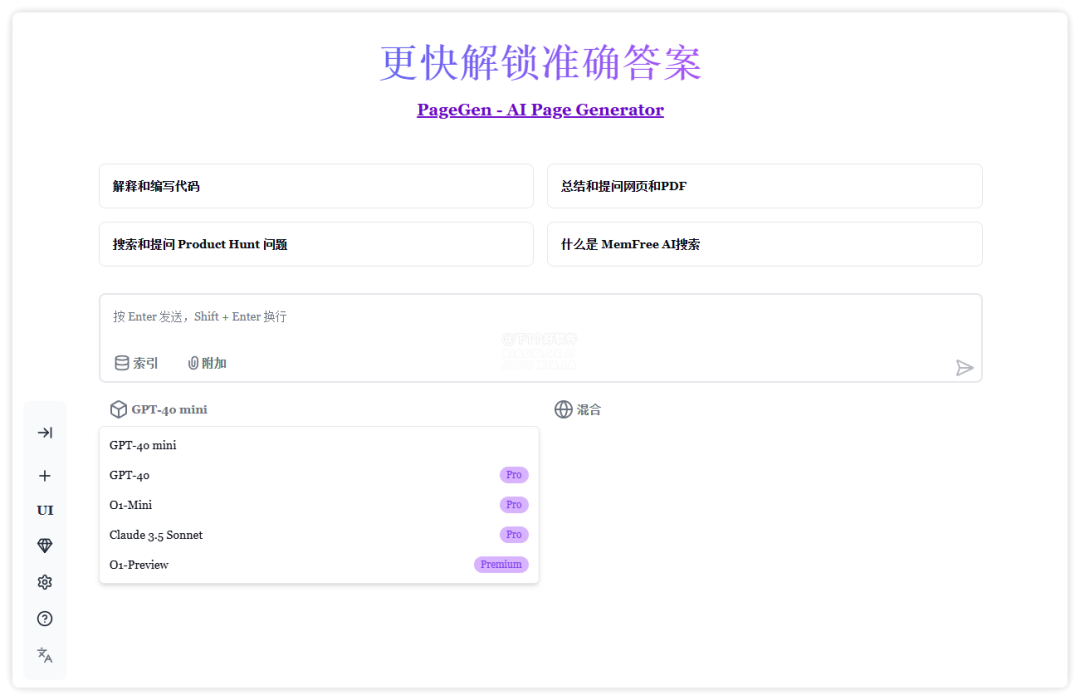Open settings gear in sidebar
The image size is (1080, 700).
click(45, 582)
